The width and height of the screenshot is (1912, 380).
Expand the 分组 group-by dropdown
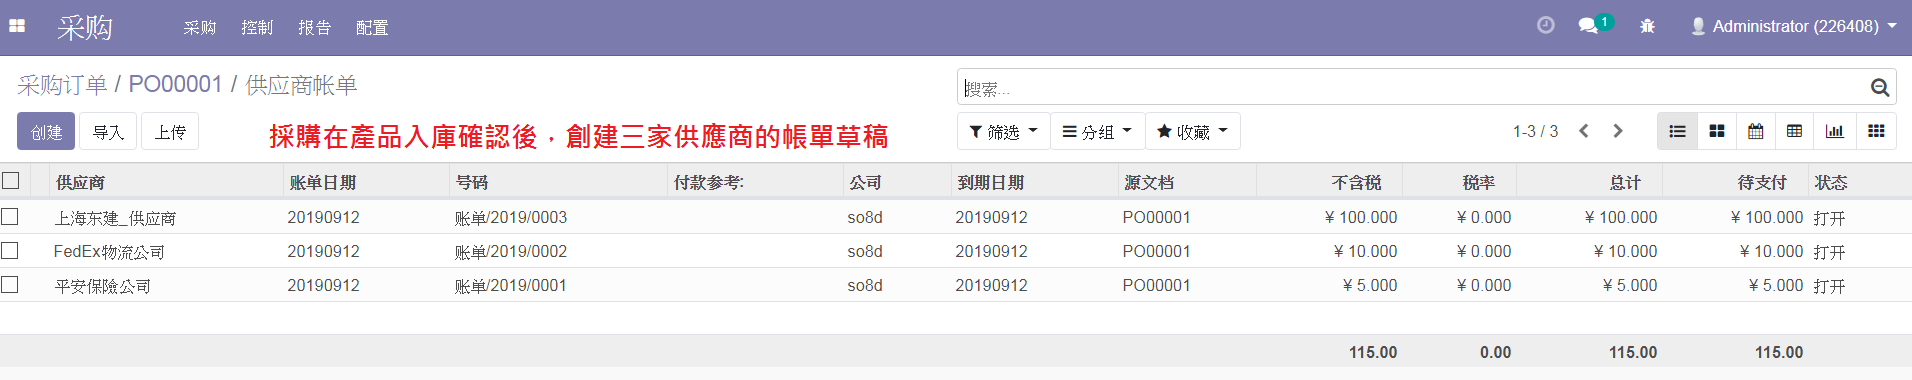1097,131
